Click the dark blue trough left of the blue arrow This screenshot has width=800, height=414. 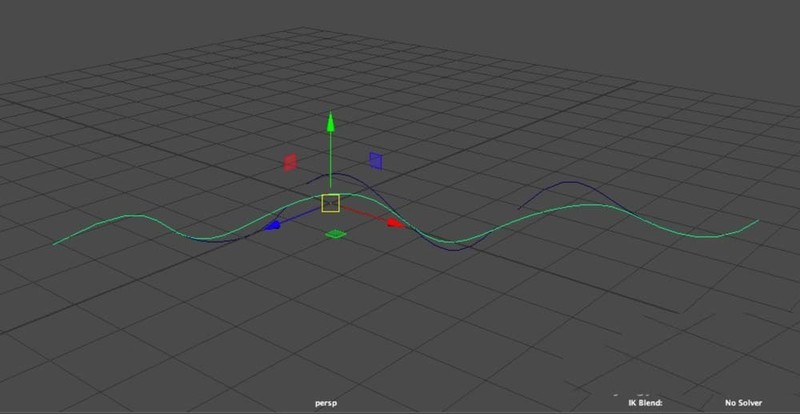(215, 240)
